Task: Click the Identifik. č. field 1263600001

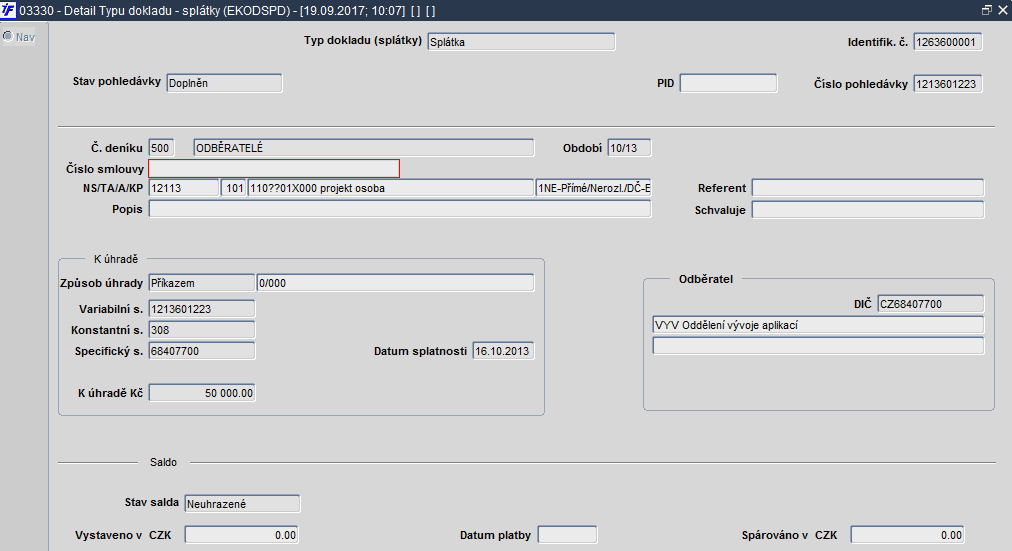Action: [947, 42]
